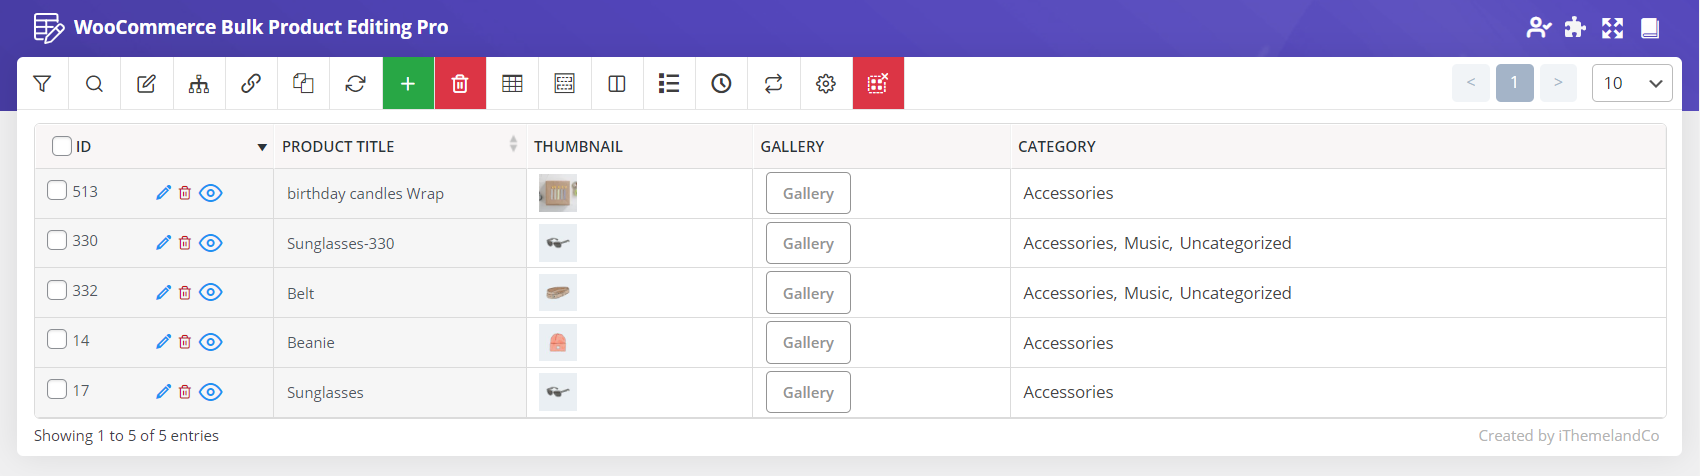Open the rows-per-page dropdown showing 10
The width and height of the screenshot is (1700, 476).
[1631, 84]
